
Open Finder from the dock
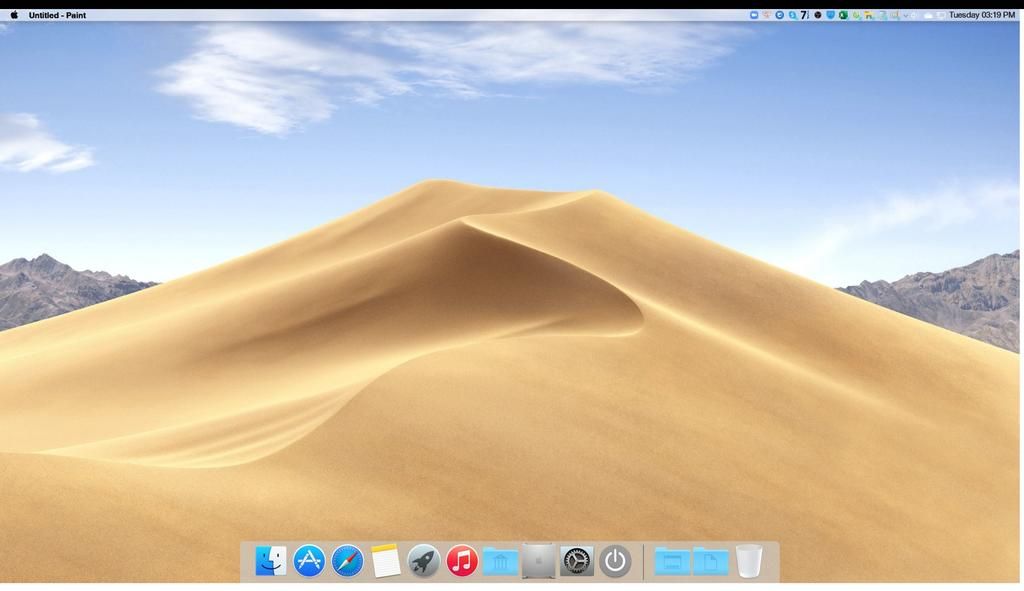270,560
